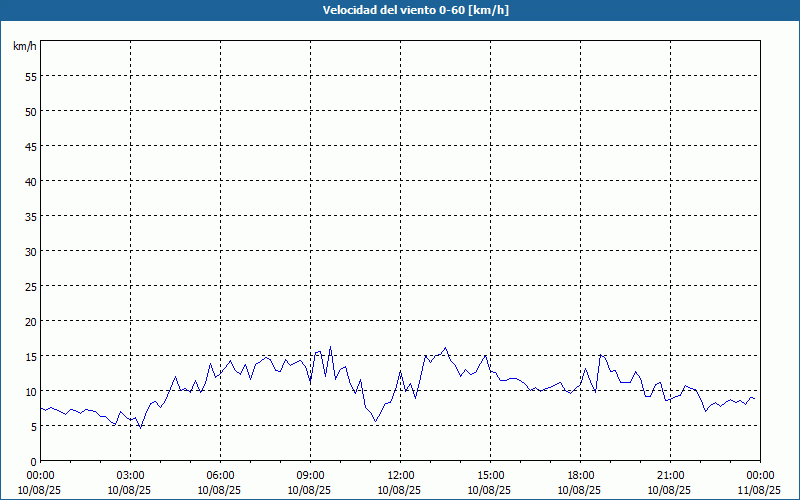The height and width of the screenshot is (500, 800).
Task: Select the '45' y-axis value
Action: (31, 146)
